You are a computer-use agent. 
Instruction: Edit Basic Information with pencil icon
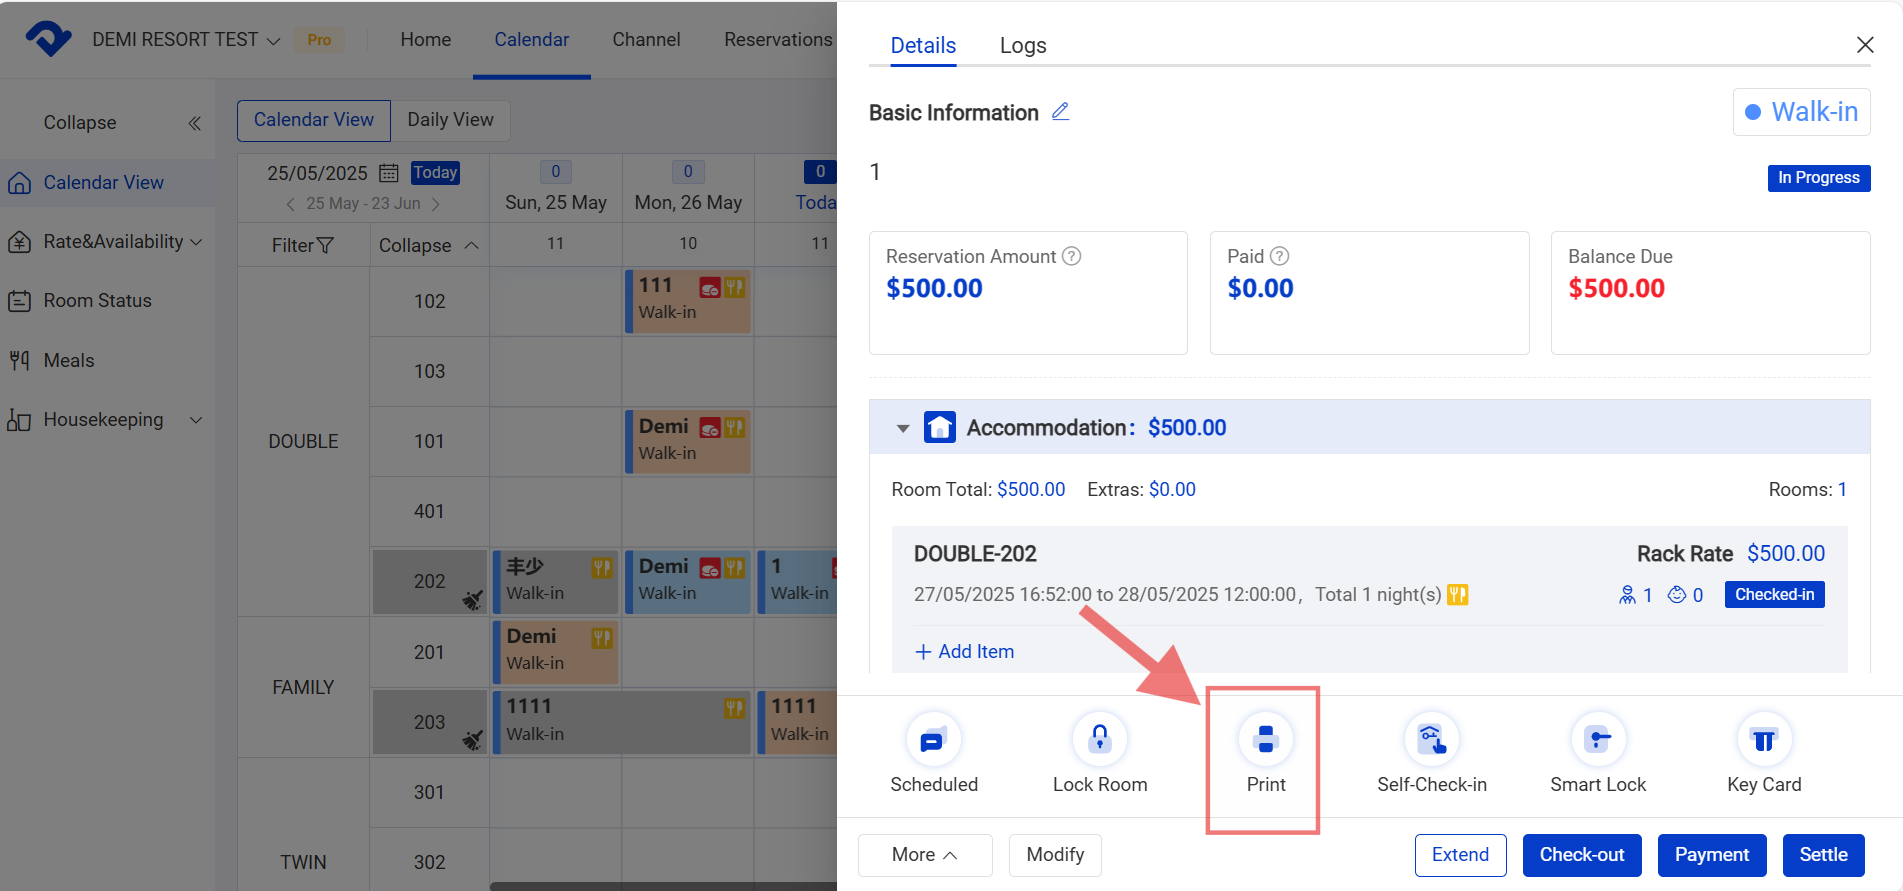coord(1061,112)
